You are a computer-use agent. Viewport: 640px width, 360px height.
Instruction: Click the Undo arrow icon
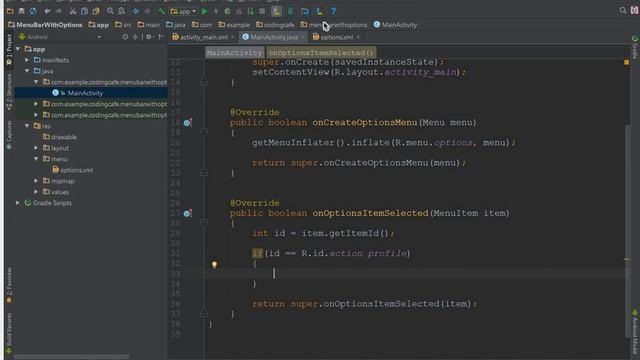[x=47, y=11]
